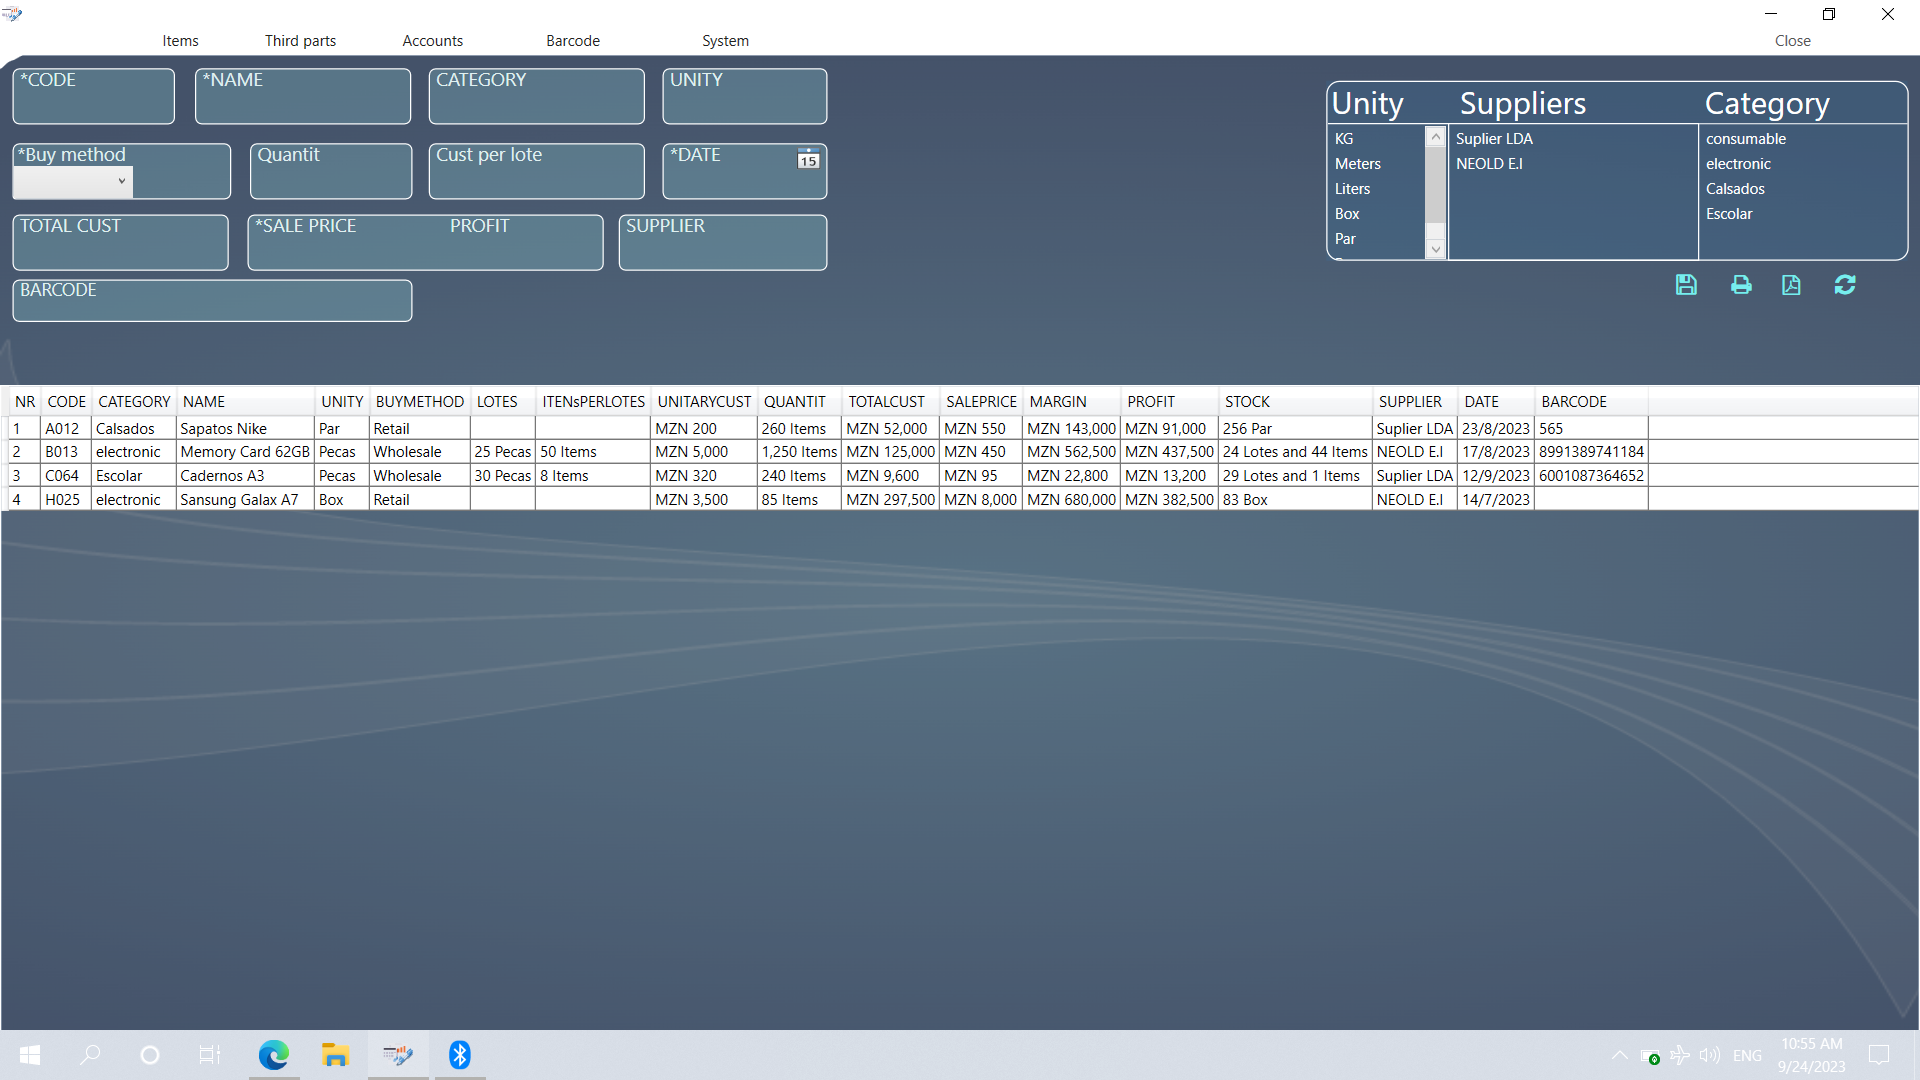Select electronic in Category list

click(1738, 164)
